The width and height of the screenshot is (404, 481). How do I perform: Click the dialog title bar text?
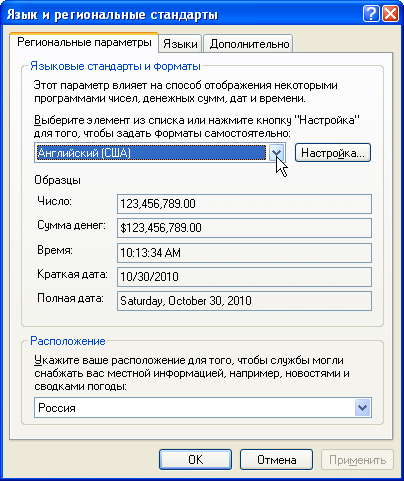pyautogui.click(x=112, y=15)
